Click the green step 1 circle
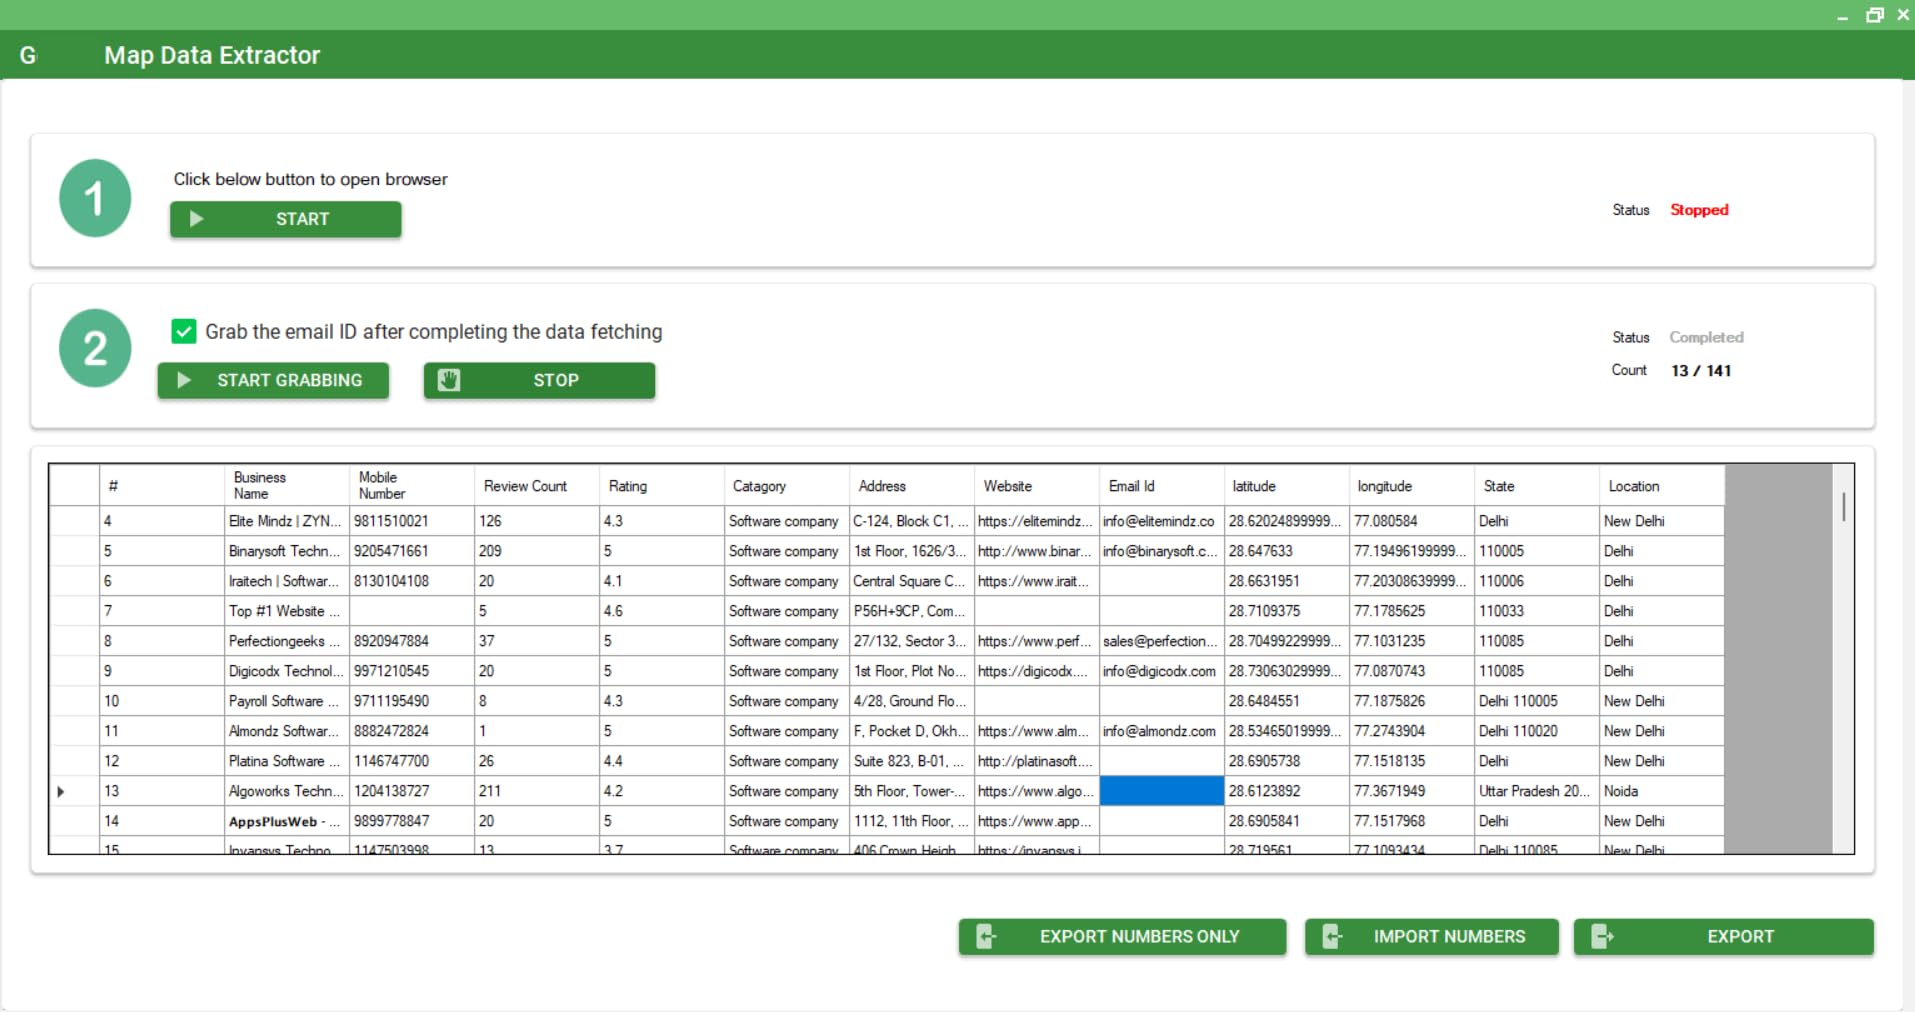Viewport: 1915px width, 1012px height. (95, 198)
